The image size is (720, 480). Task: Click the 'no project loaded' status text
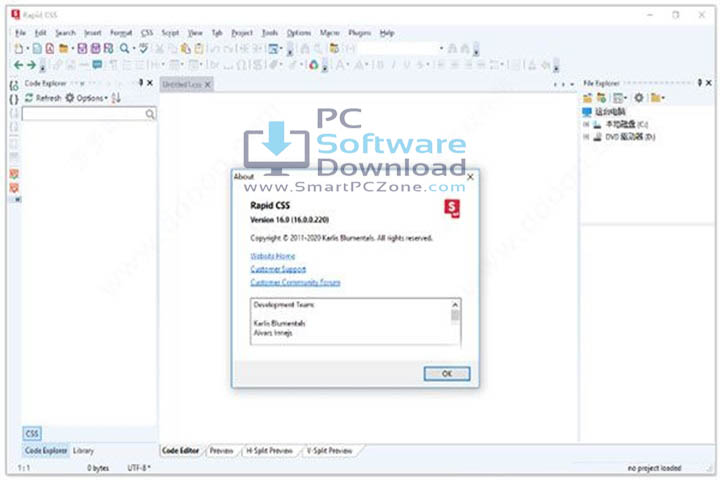(654, 468)
